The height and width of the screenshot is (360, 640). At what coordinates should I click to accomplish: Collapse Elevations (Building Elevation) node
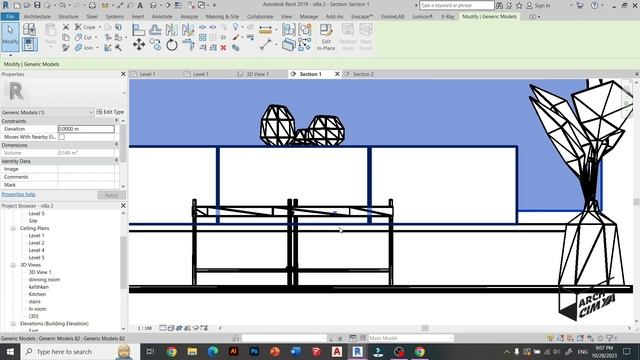(x=13, y=324)
